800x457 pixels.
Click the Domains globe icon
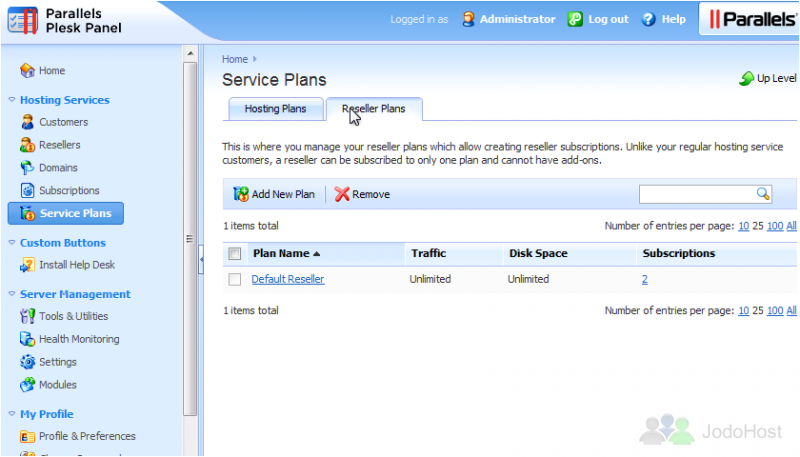[x=27, y=168]
